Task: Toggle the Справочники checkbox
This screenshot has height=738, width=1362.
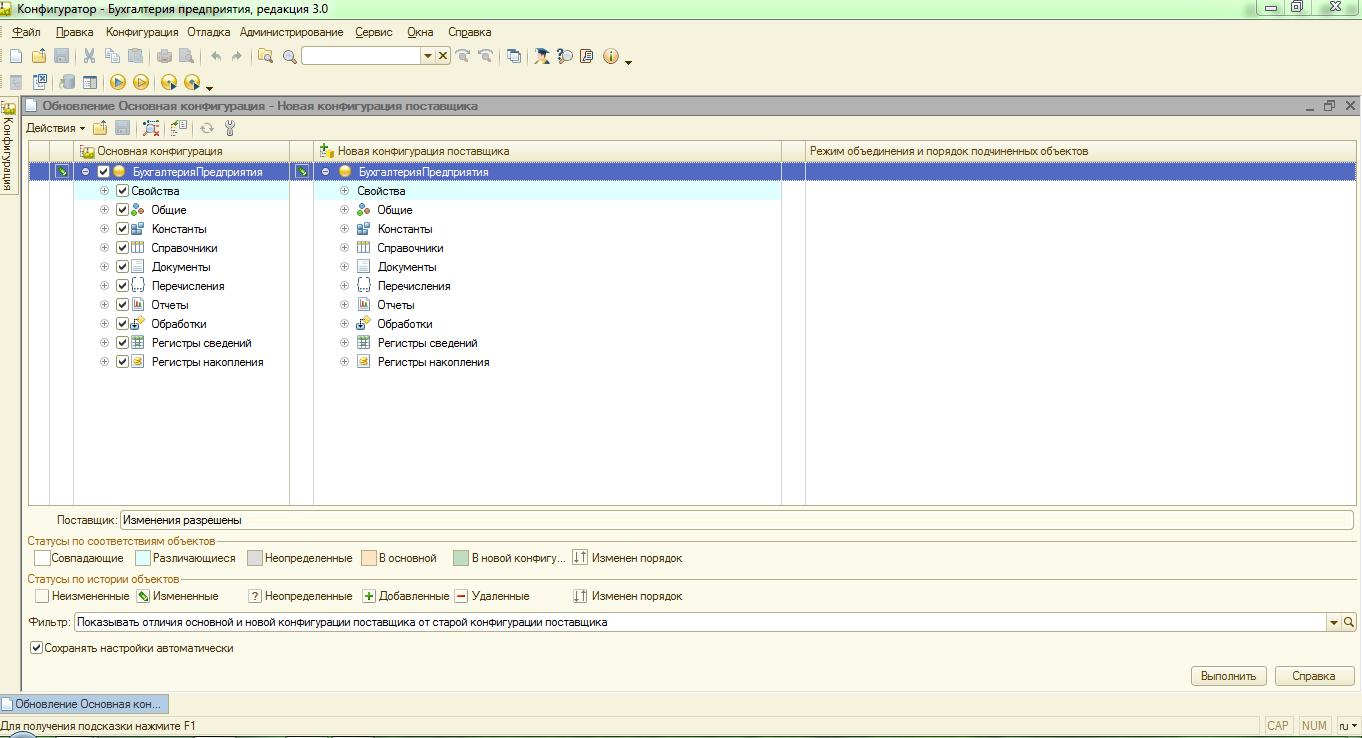Action: coord(122,248)
